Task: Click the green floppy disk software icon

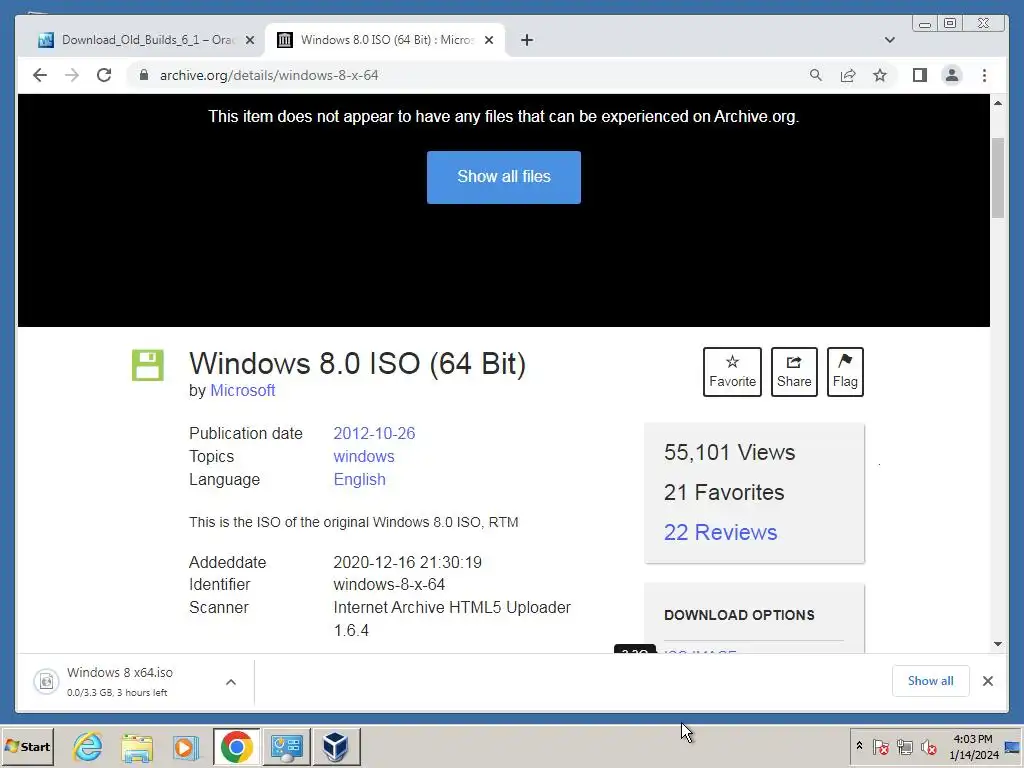Action: pyautogui.click(x=148, y=365)
